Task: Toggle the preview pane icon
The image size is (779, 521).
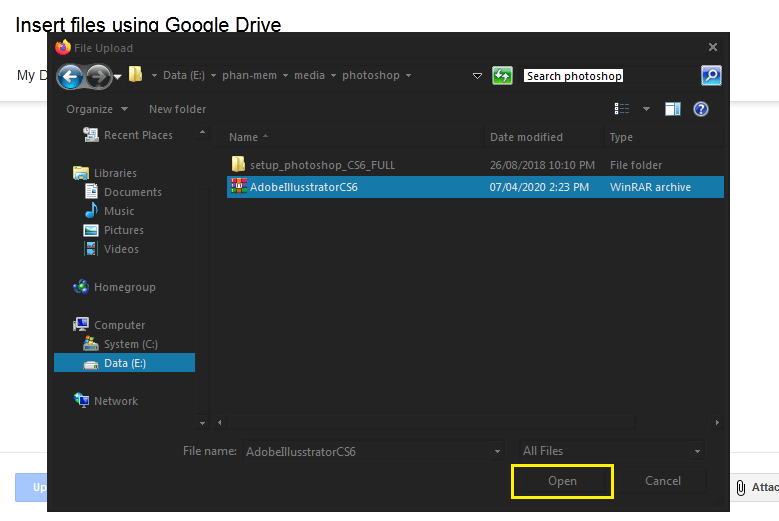Action: click(673, 109)
